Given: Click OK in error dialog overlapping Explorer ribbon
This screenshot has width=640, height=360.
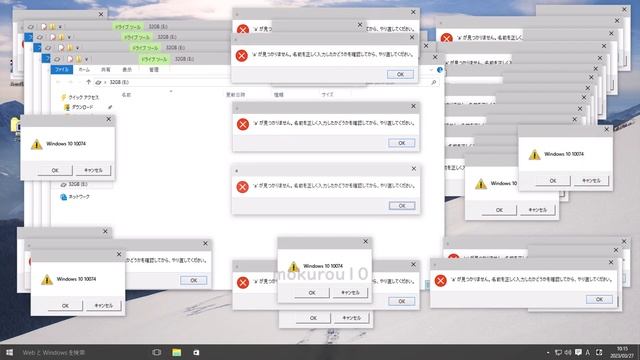Looking at the screenshot, I should coord(400,74).
